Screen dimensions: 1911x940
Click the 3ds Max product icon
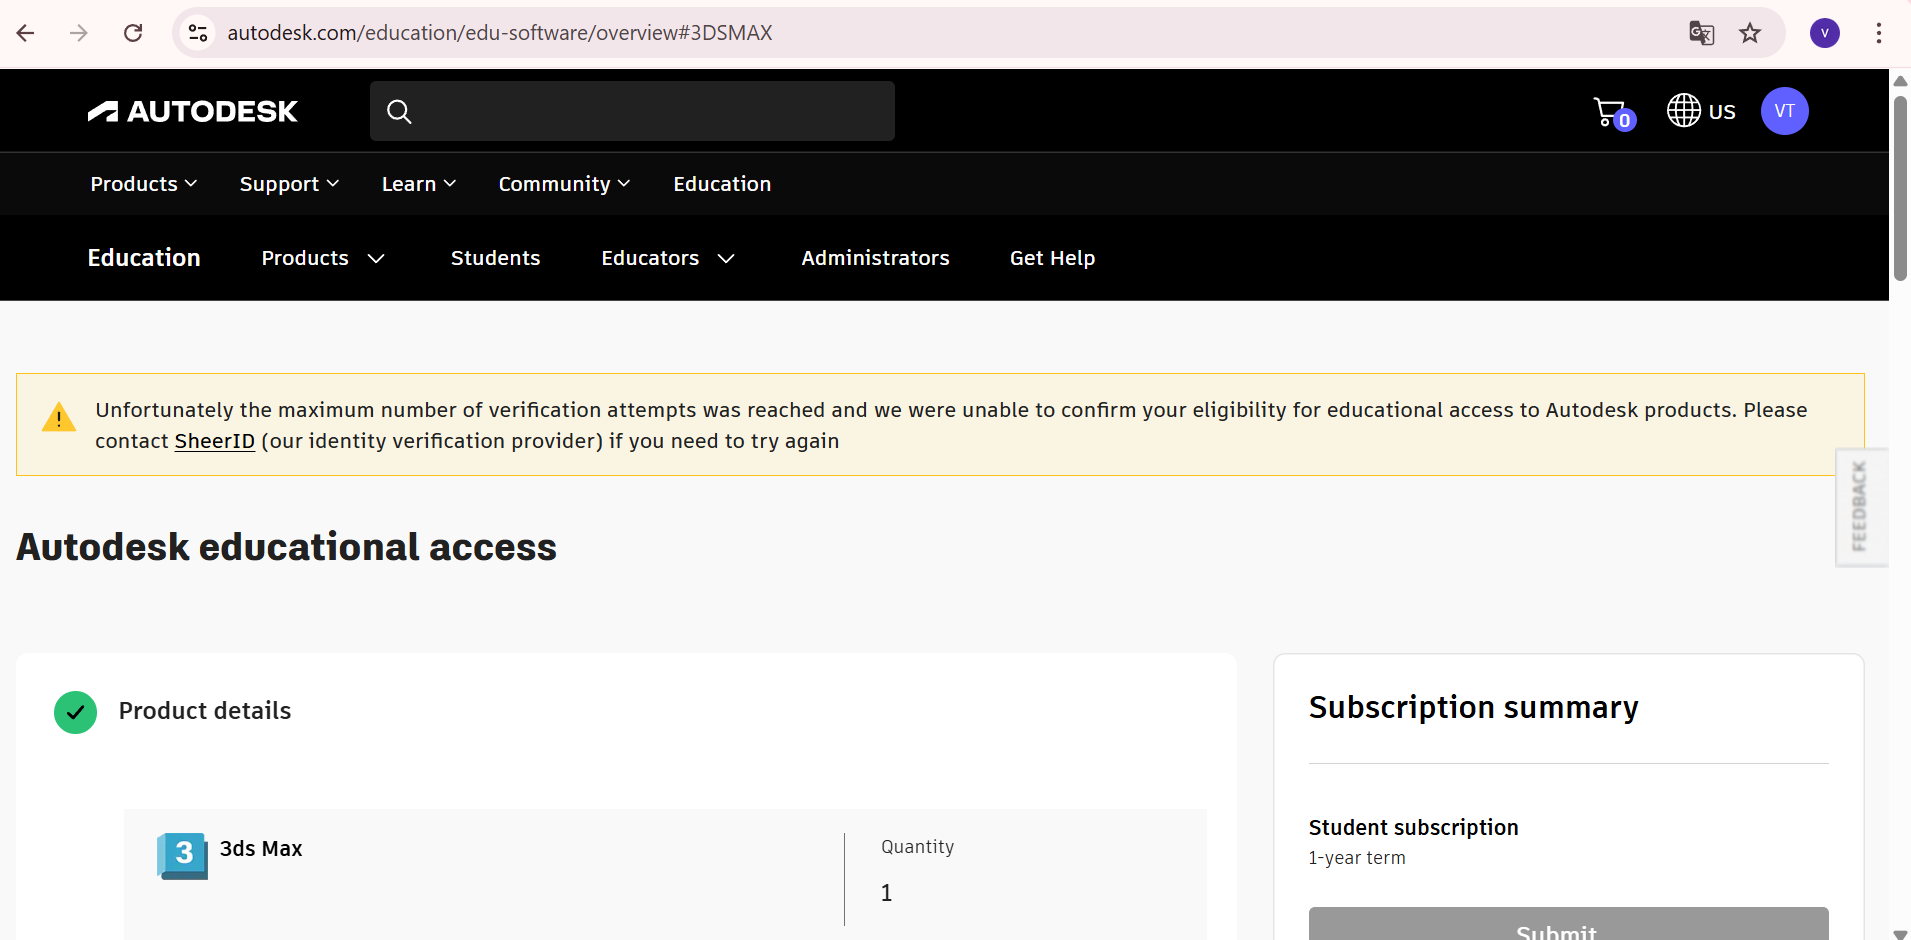pos(182,856)
